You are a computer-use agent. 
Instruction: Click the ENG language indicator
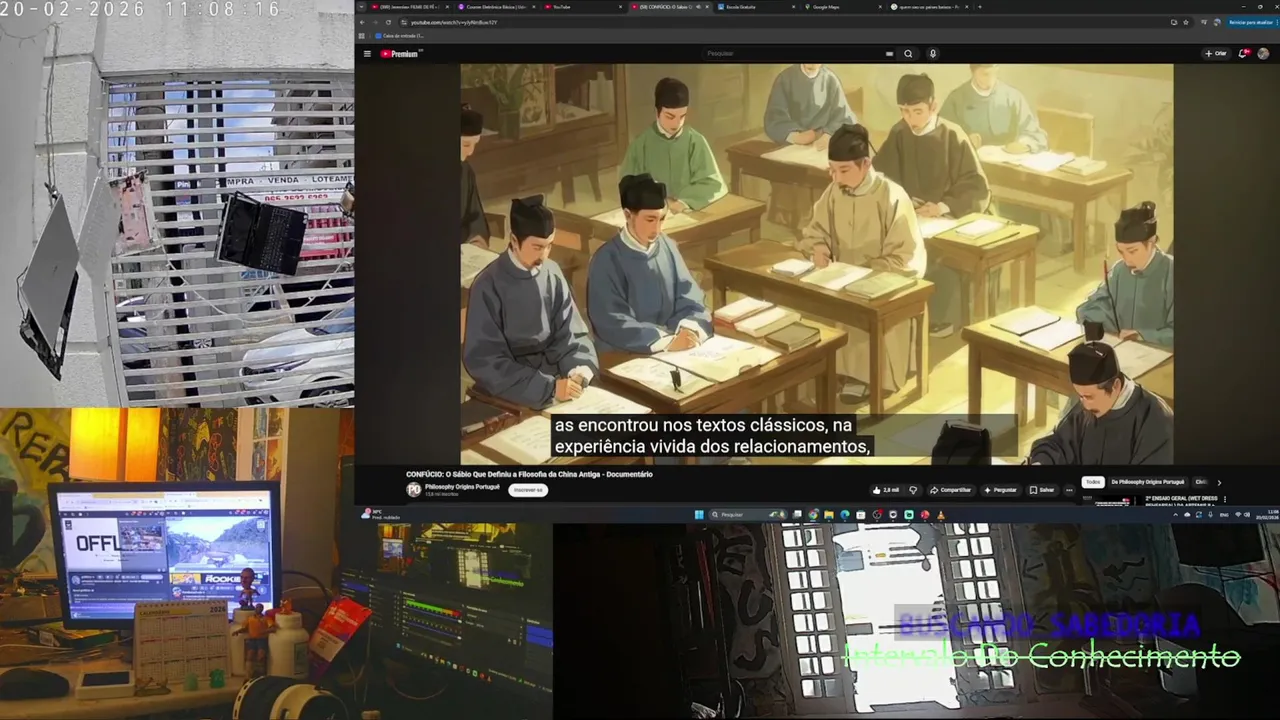click(1224, 515)
